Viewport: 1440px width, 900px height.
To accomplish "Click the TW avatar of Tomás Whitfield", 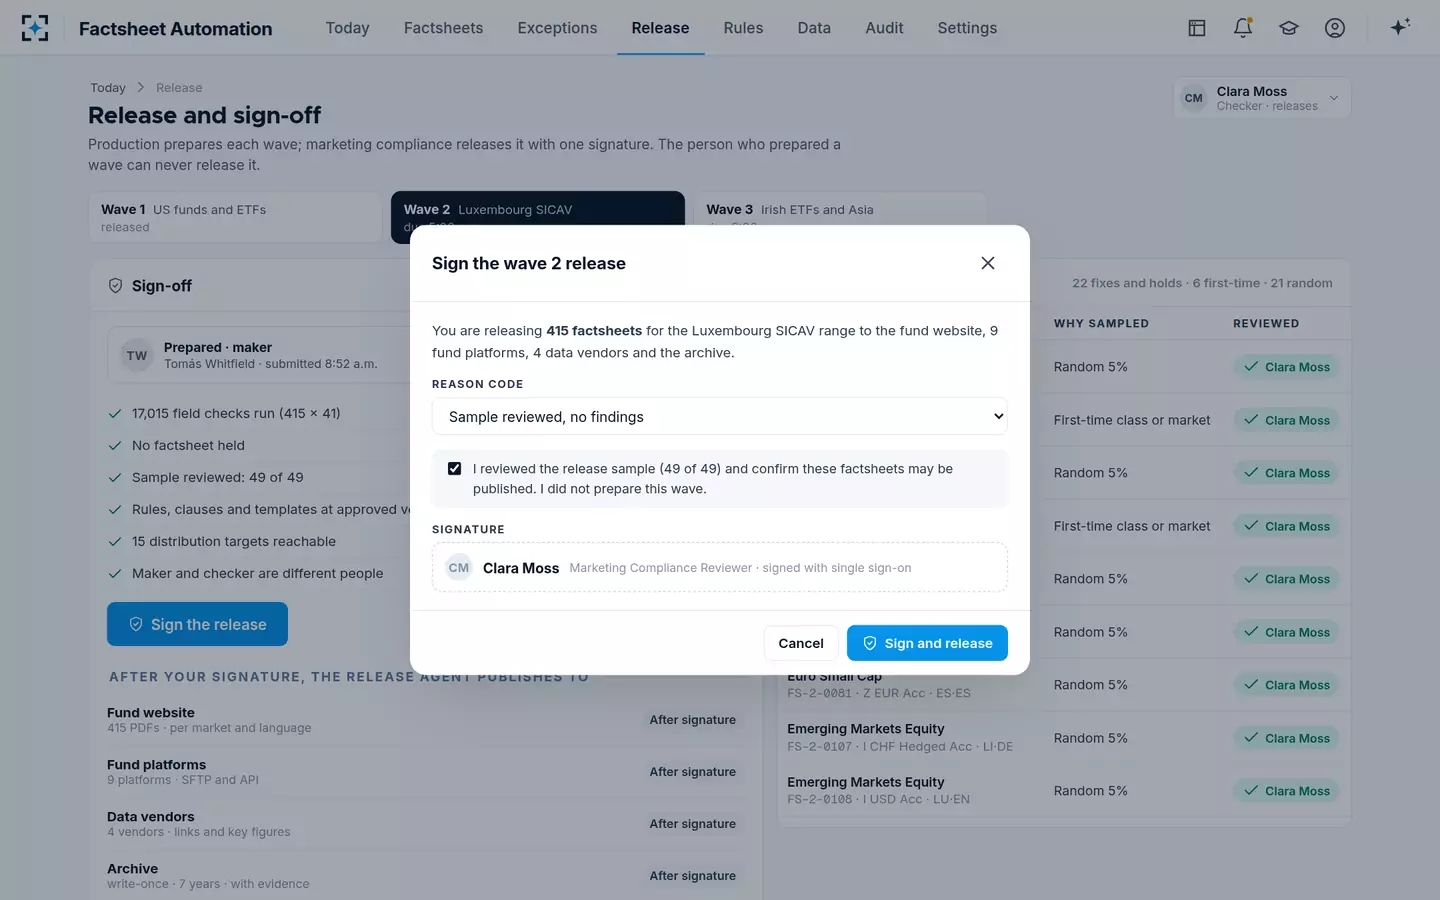I will [x=137, y=355].
